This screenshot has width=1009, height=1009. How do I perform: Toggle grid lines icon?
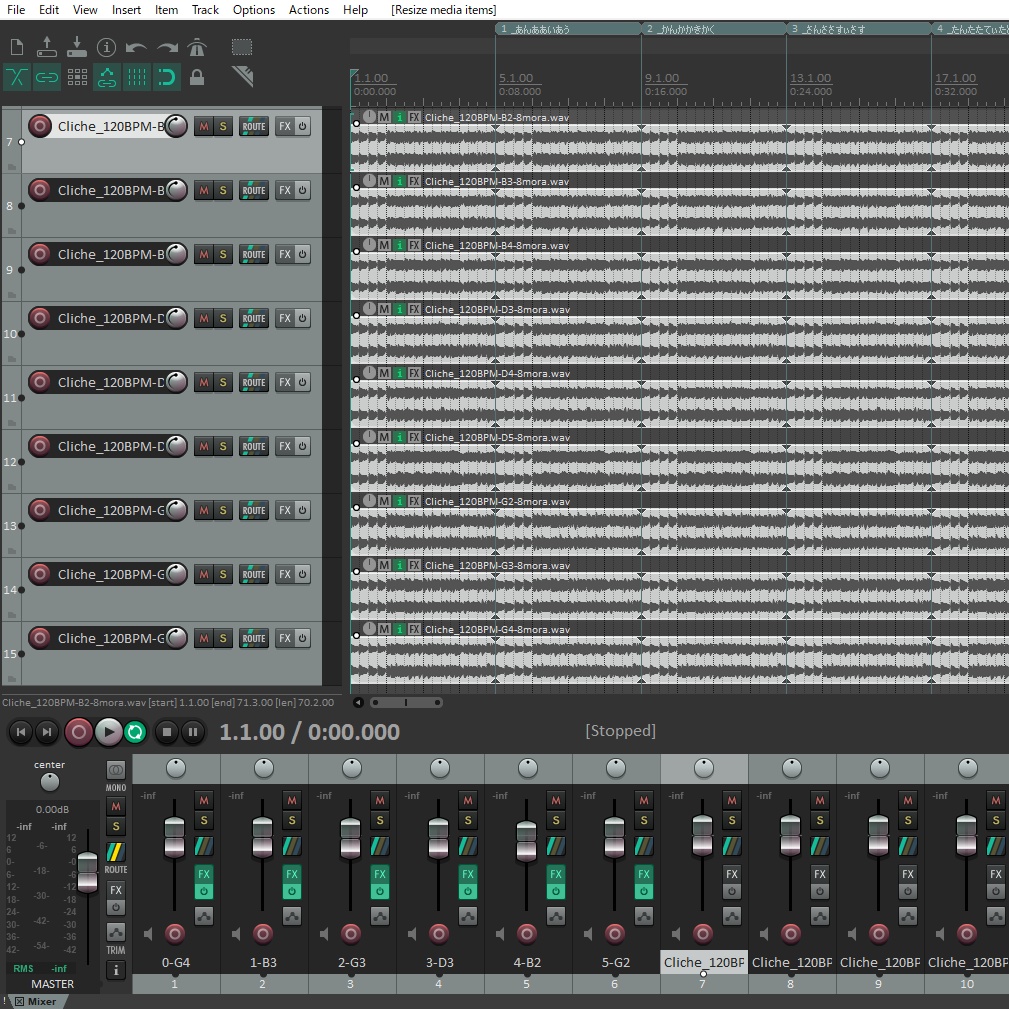point(136,77)
